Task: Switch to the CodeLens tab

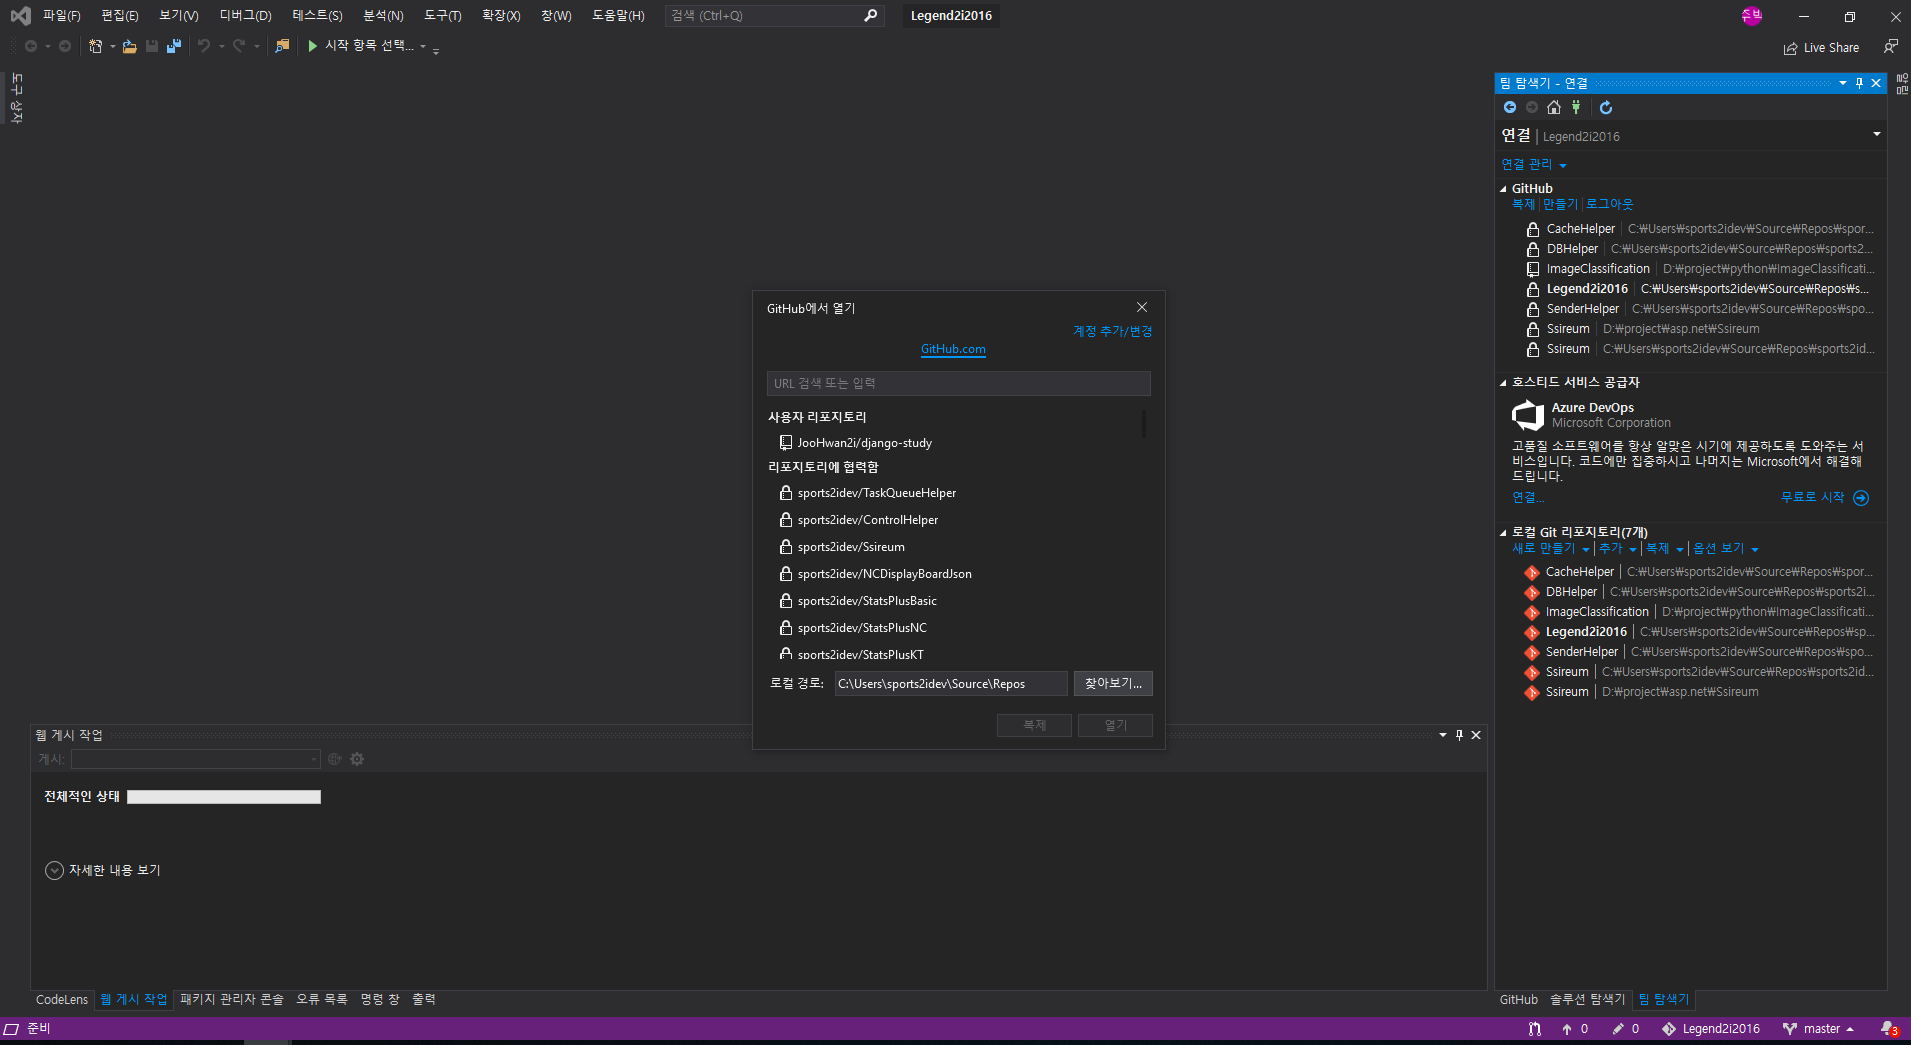Action: (x=62, y=999)
